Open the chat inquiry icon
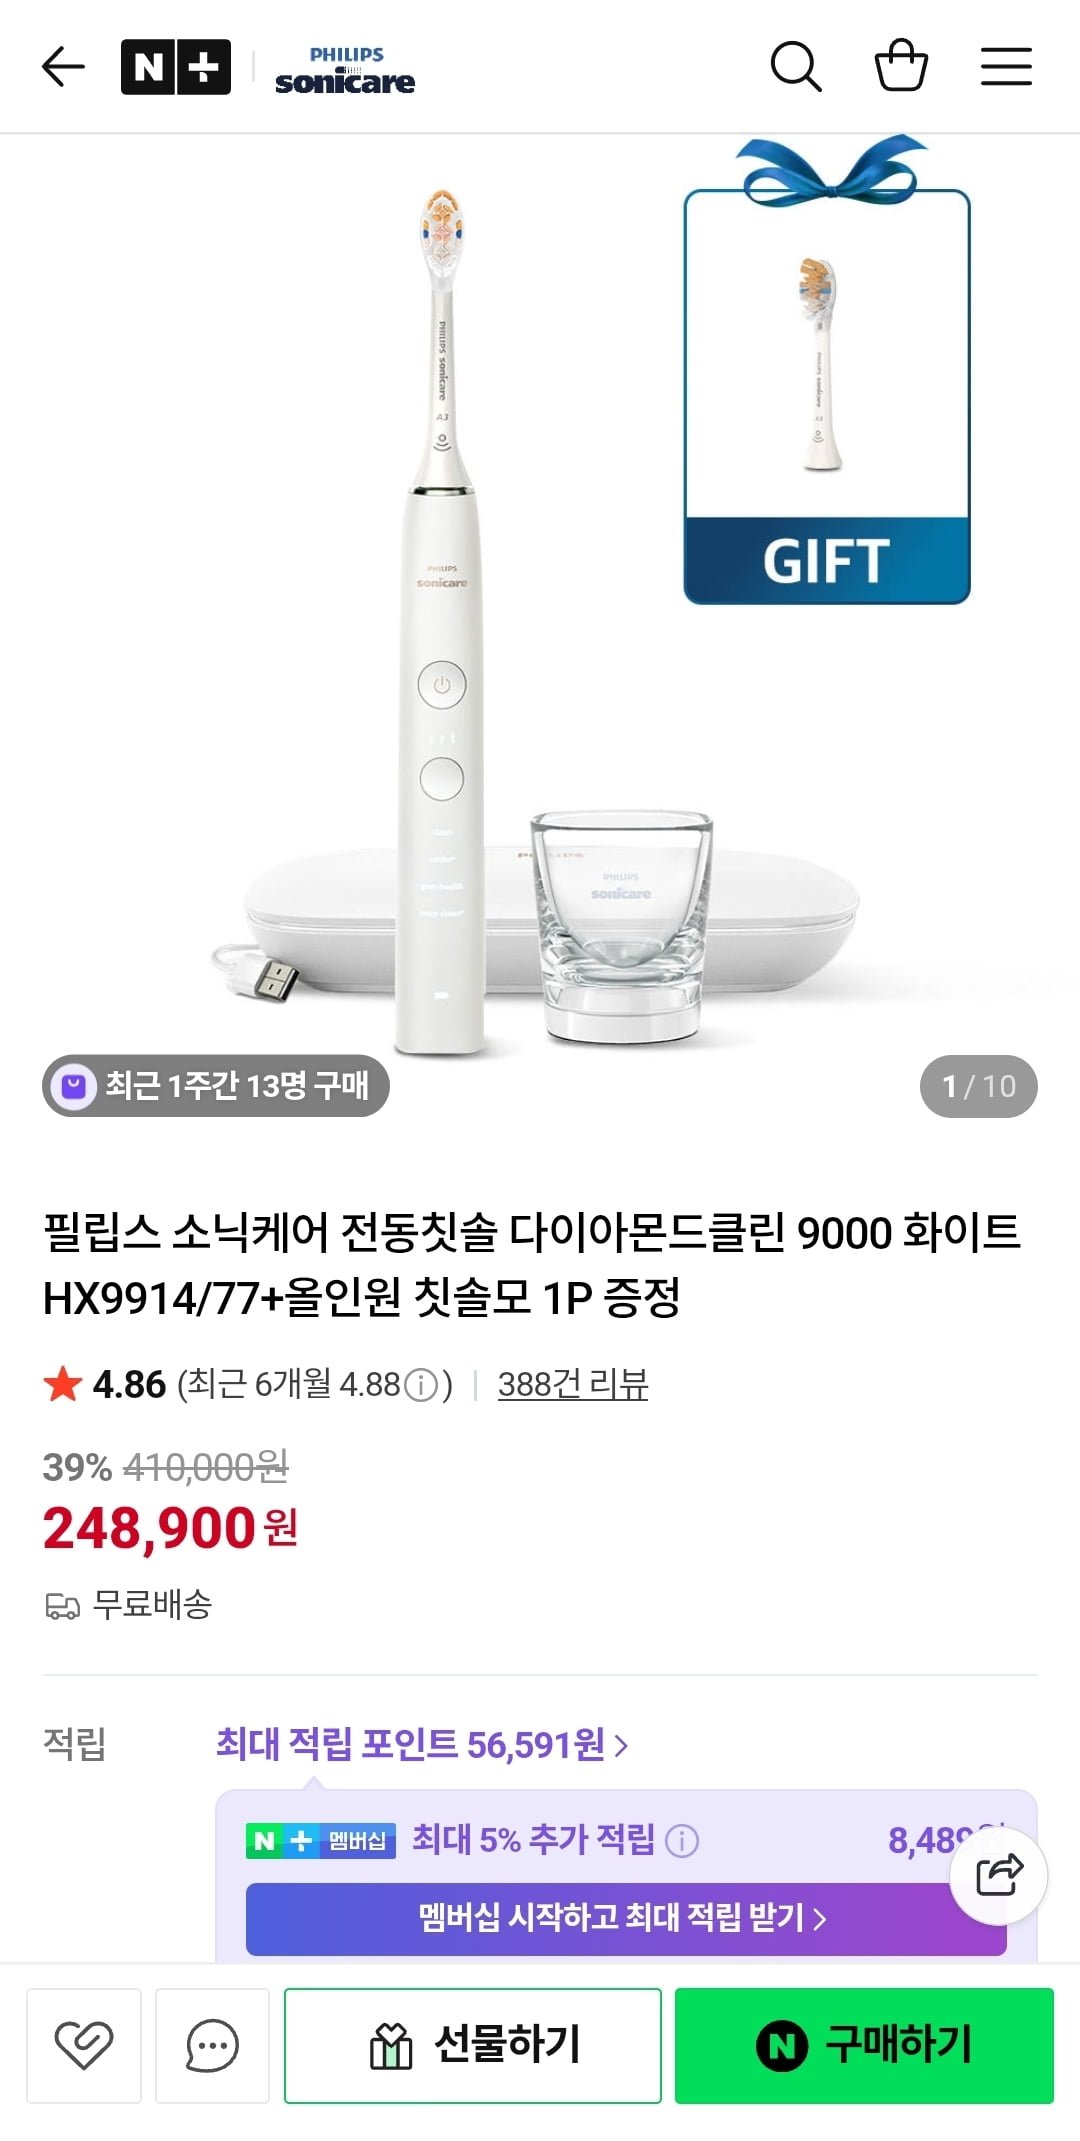 click(212, 2046)
